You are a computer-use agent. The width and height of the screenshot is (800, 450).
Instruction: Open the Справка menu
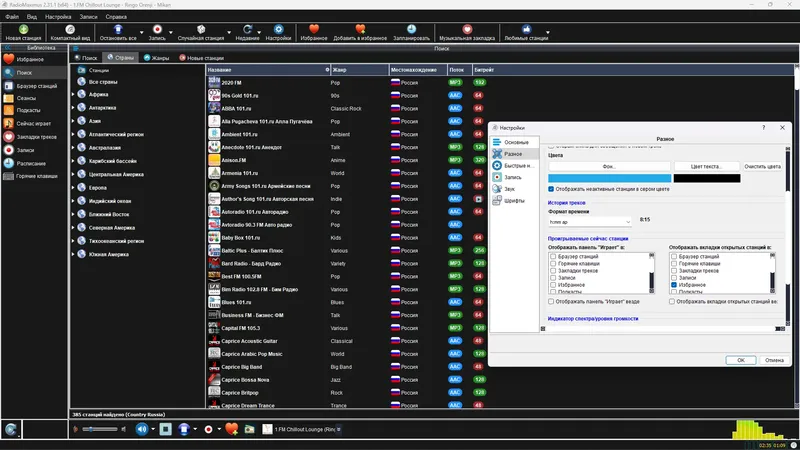click(x=116, y=17)
